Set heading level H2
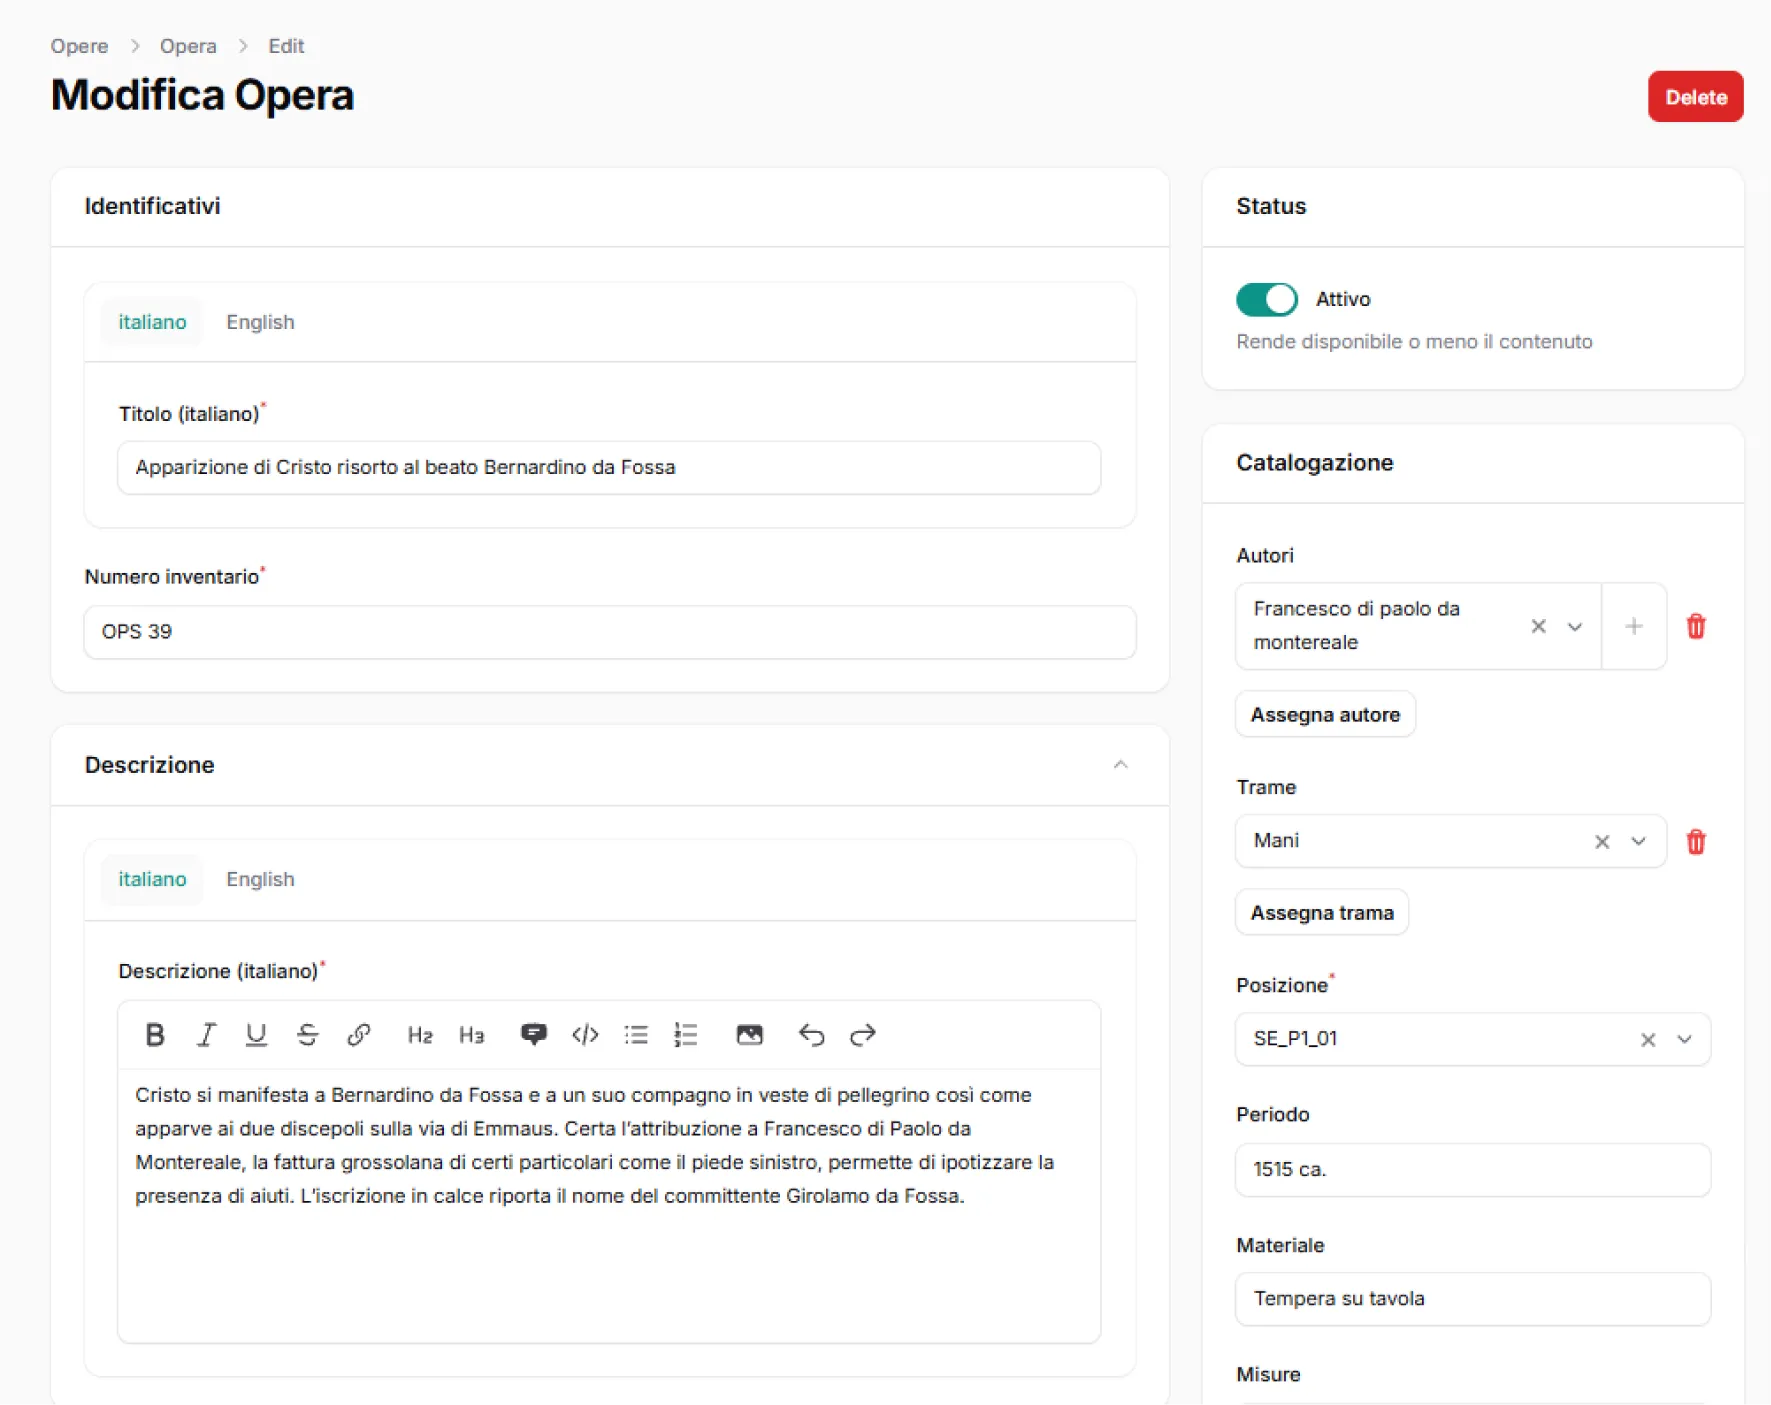 [420, 1035]
